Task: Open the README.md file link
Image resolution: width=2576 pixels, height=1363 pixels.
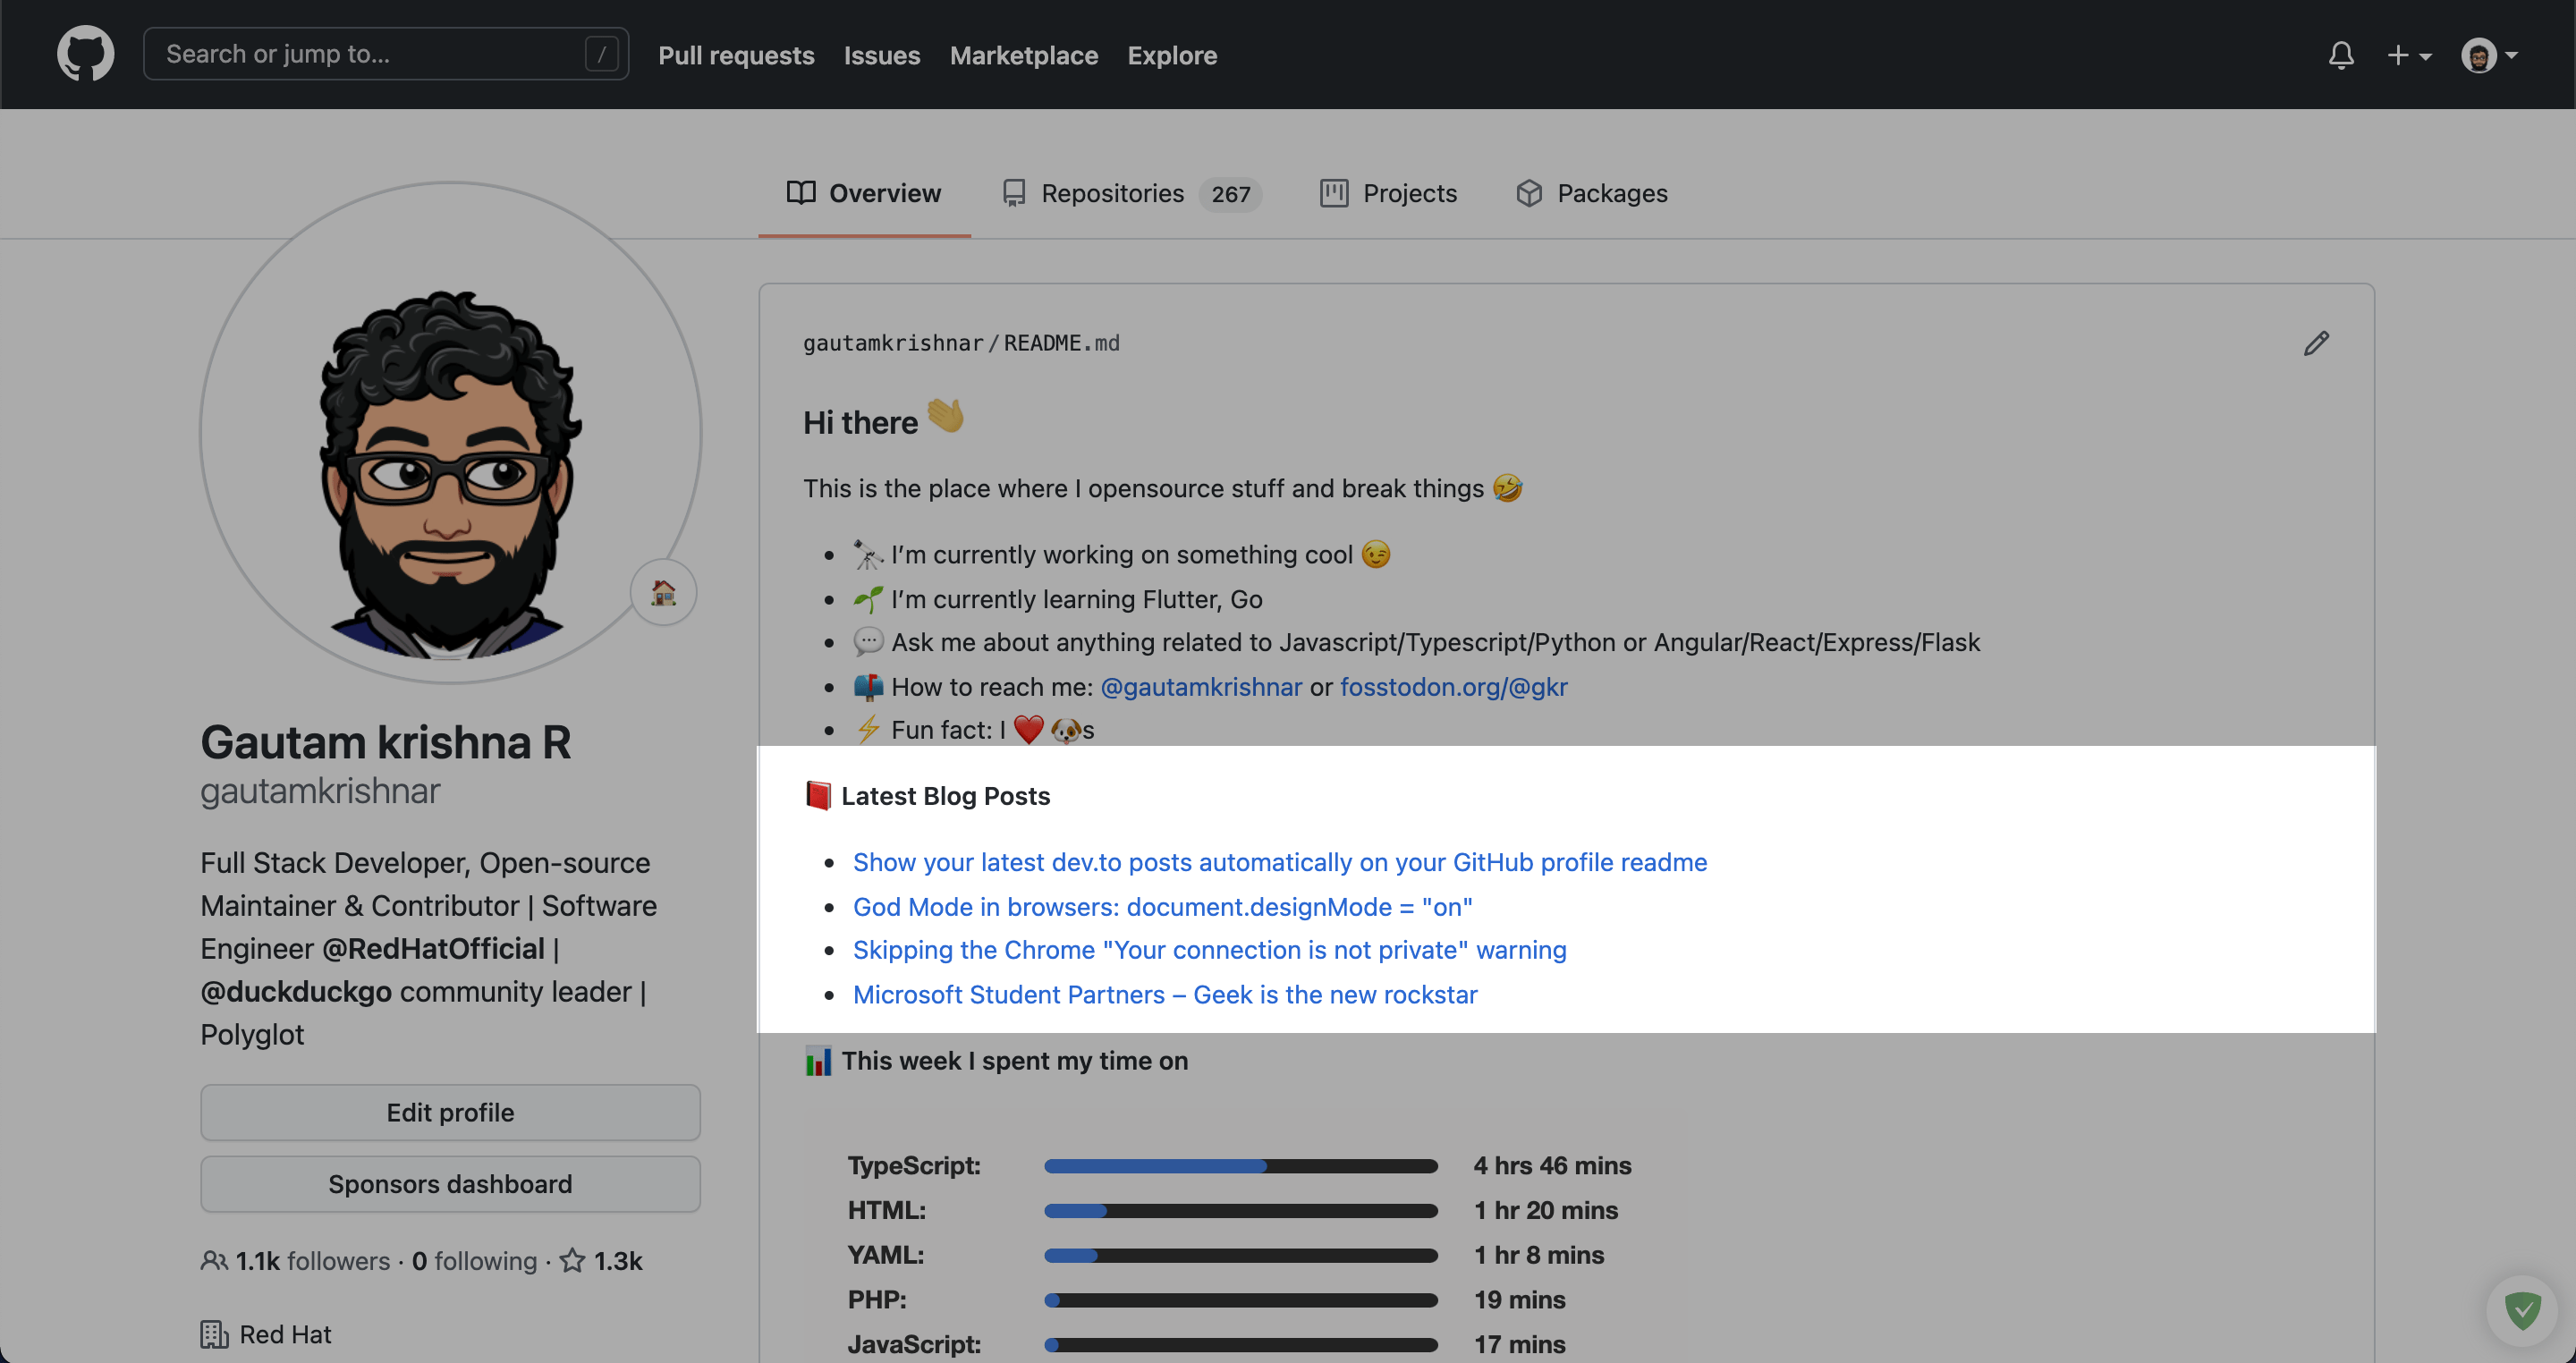Action: click(1061, 343)
